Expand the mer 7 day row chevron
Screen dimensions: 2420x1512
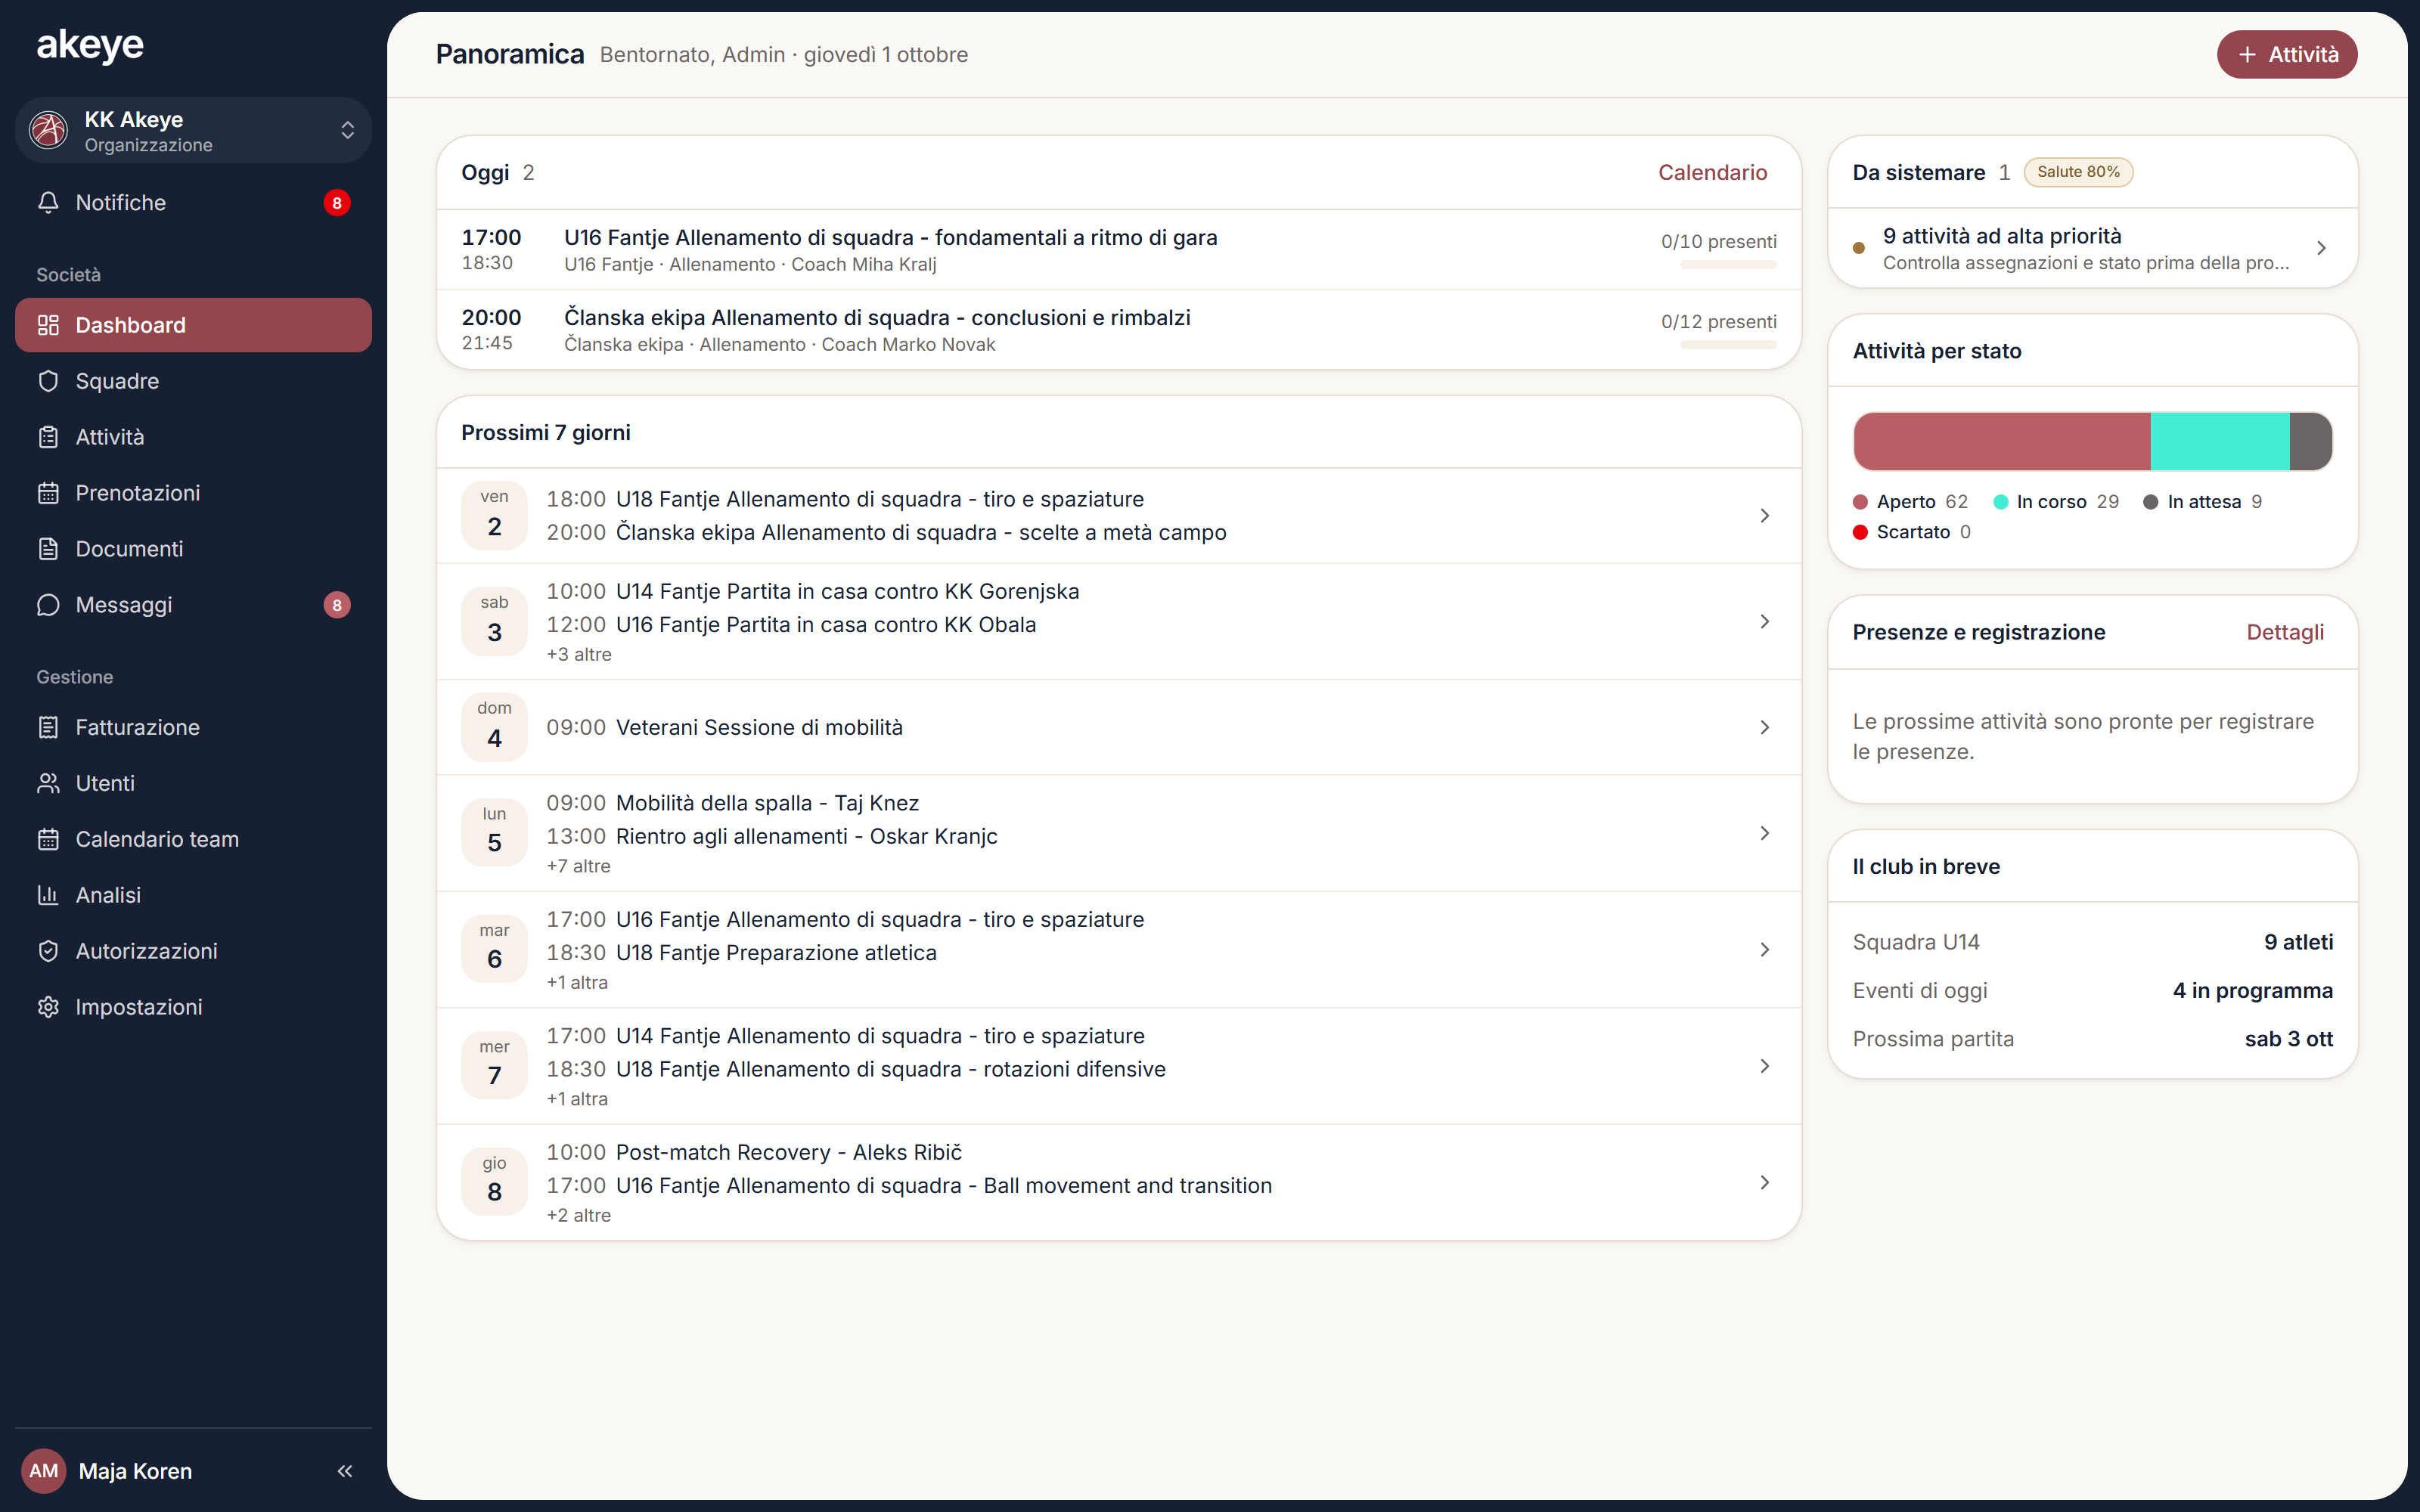1764,1066
